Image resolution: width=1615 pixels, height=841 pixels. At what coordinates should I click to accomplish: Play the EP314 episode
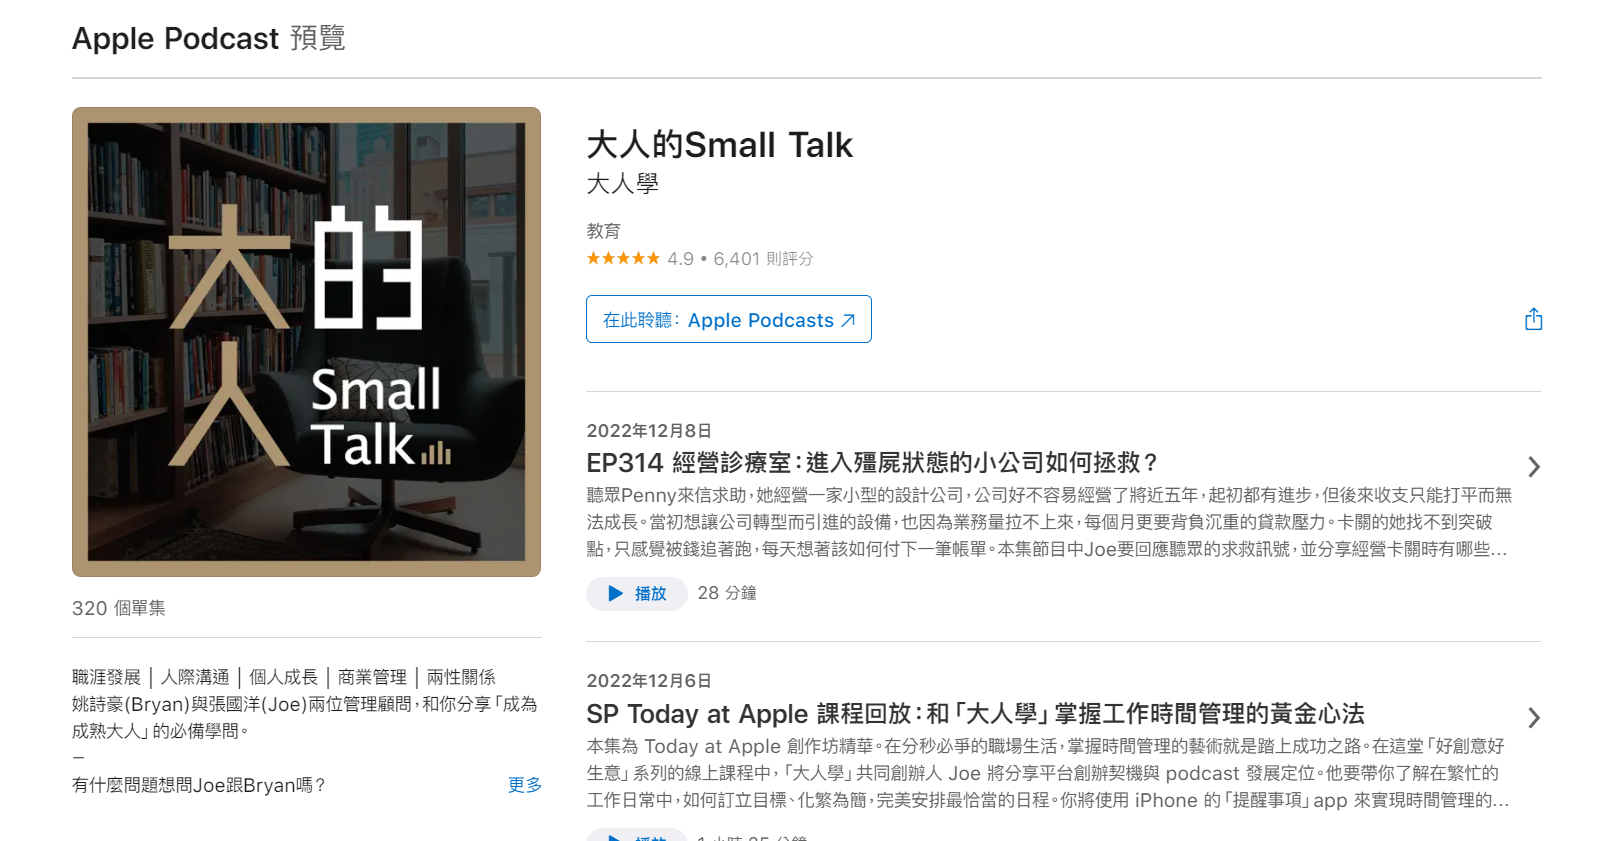tap(637, 593)
